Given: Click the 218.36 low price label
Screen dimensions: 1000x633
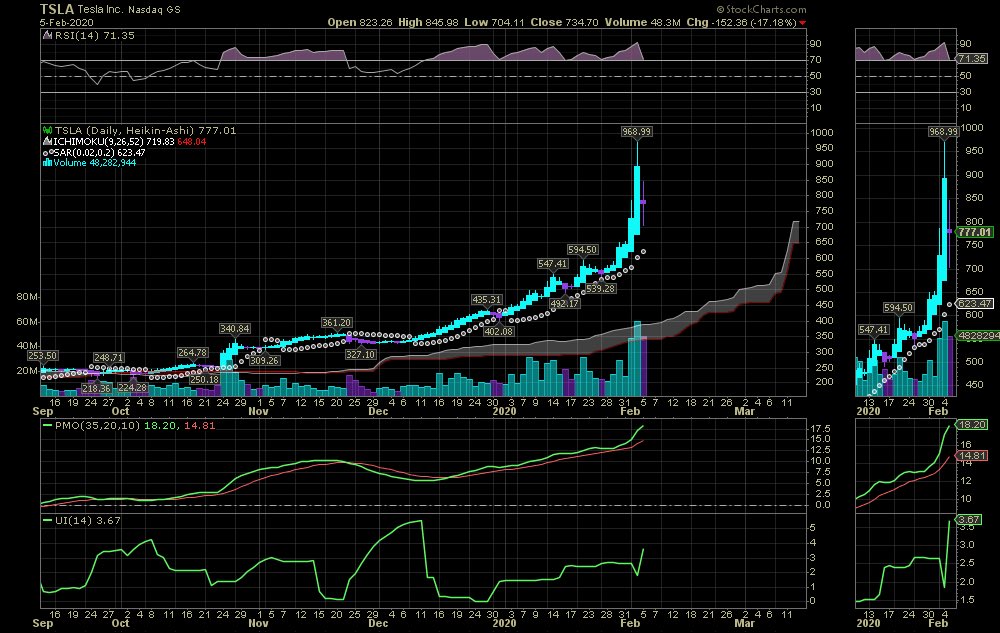Looking at the screenshot, I should click(96, 388).
